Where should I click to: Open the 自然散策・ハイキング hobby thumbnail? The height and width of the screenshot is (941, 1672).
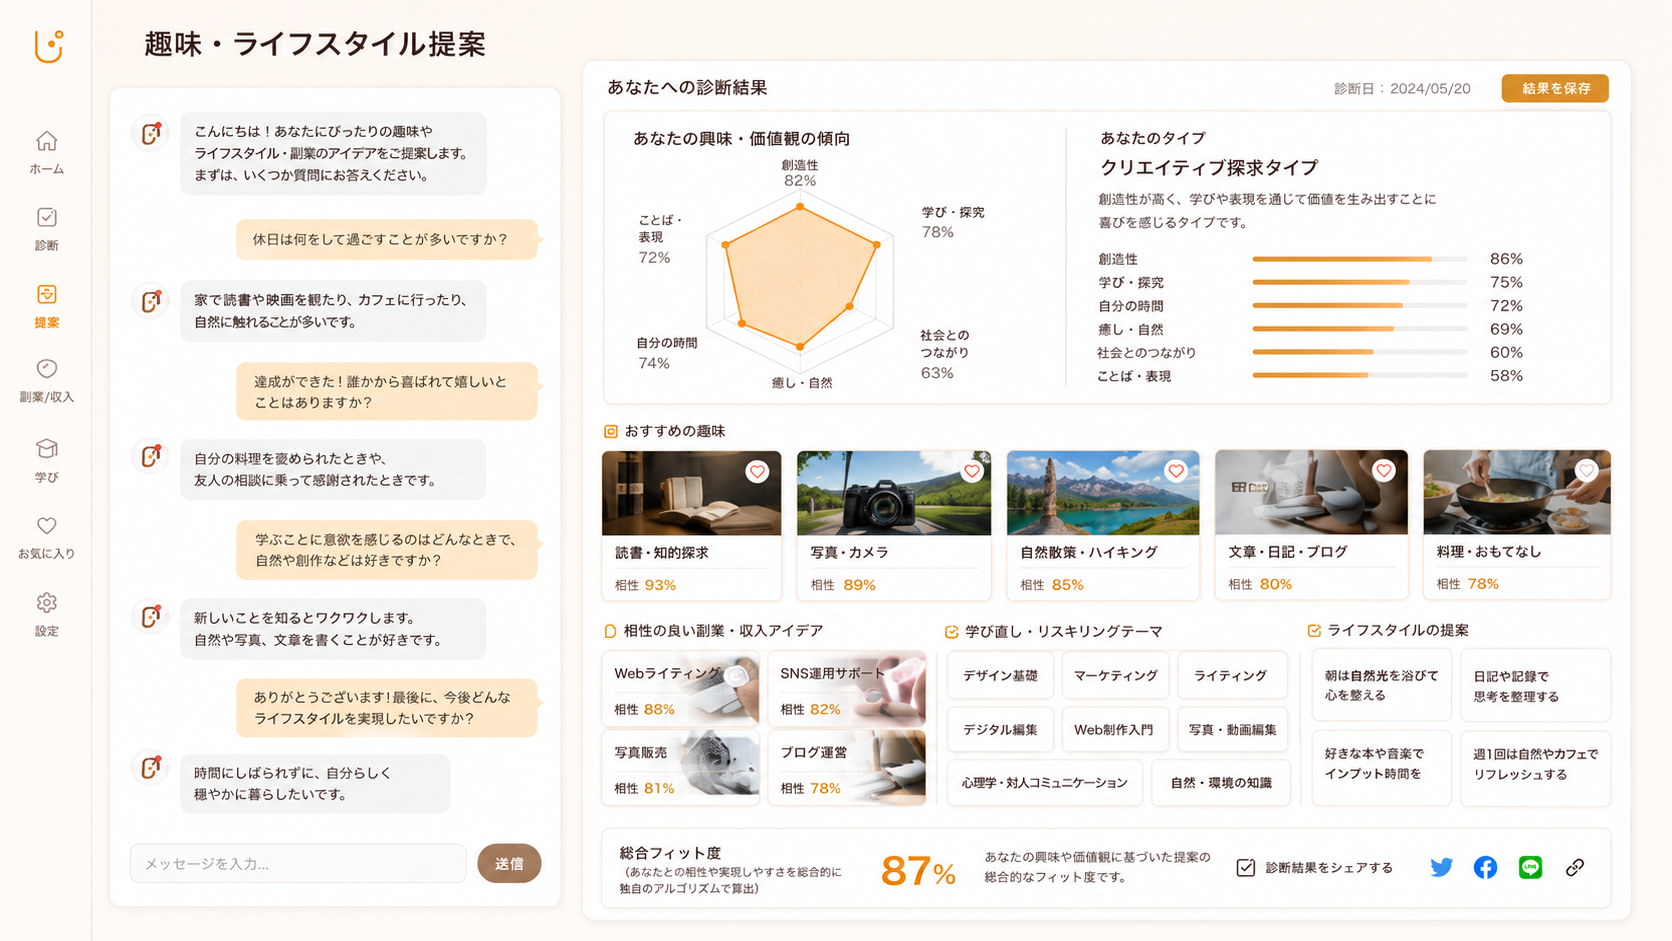coord(1103,492)
